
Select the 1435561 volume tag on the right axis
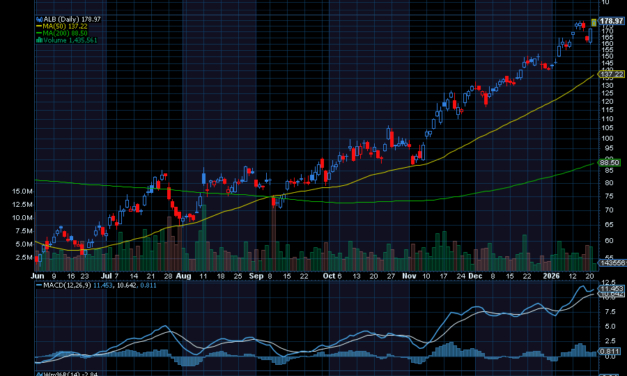click(612, 263)
